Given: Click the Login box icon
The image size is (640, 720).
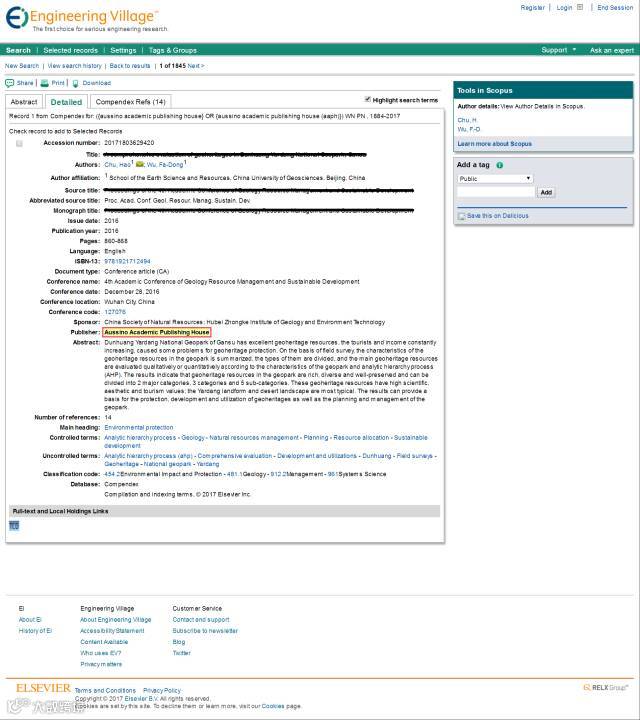Looking at the screenshot, I should point(580,7).
